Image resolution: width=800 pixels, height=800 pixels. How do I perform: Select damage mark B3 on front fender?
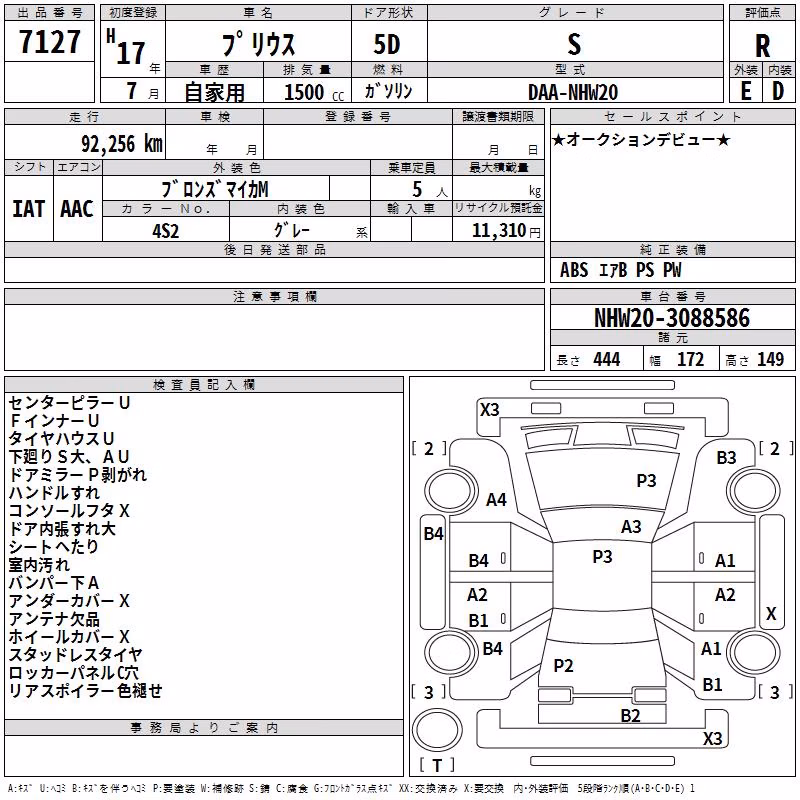pos(726,457)
